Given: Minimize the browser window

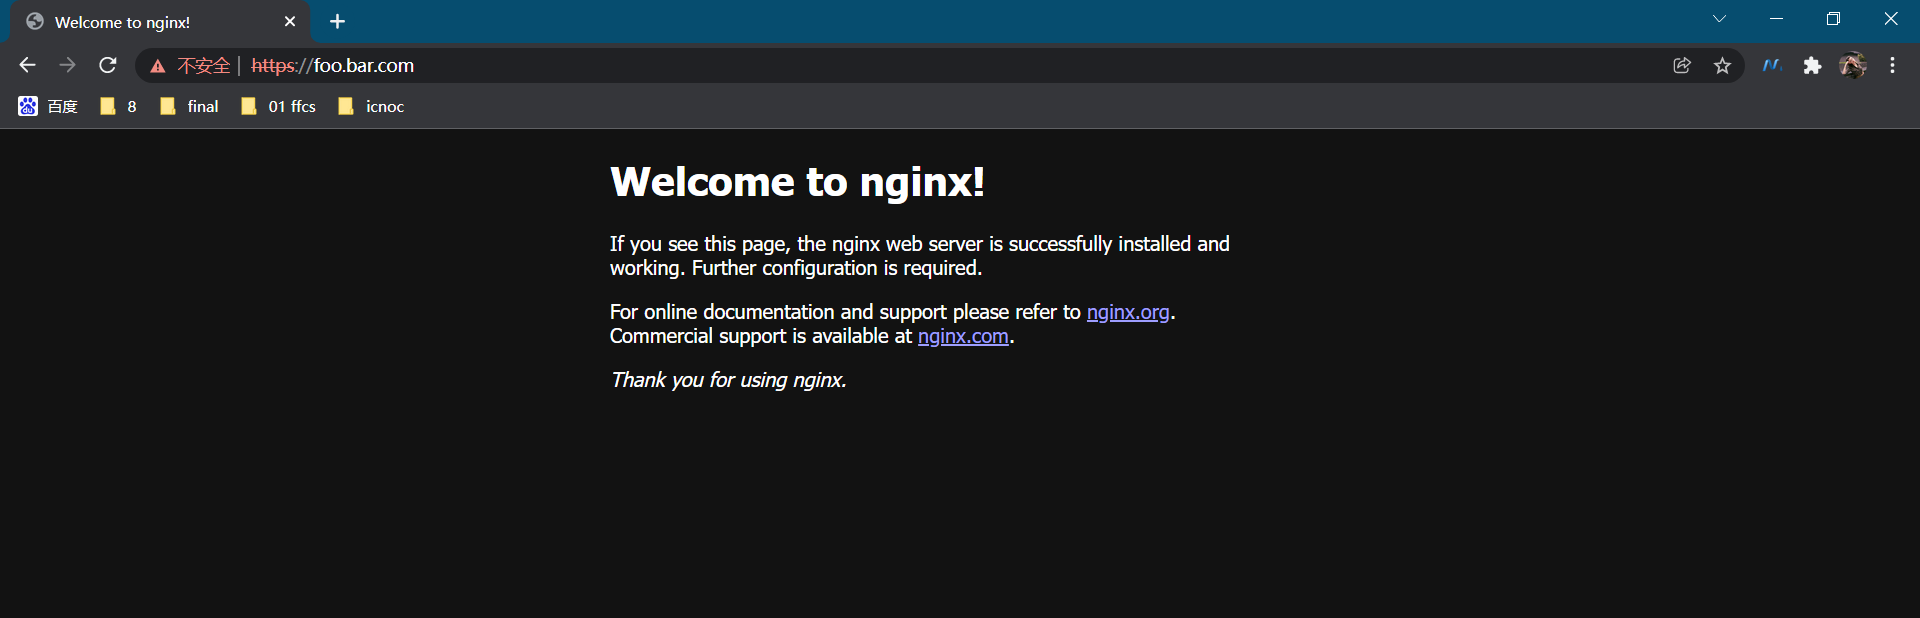Looking at the screenshot, I should tap(1776, 19).
